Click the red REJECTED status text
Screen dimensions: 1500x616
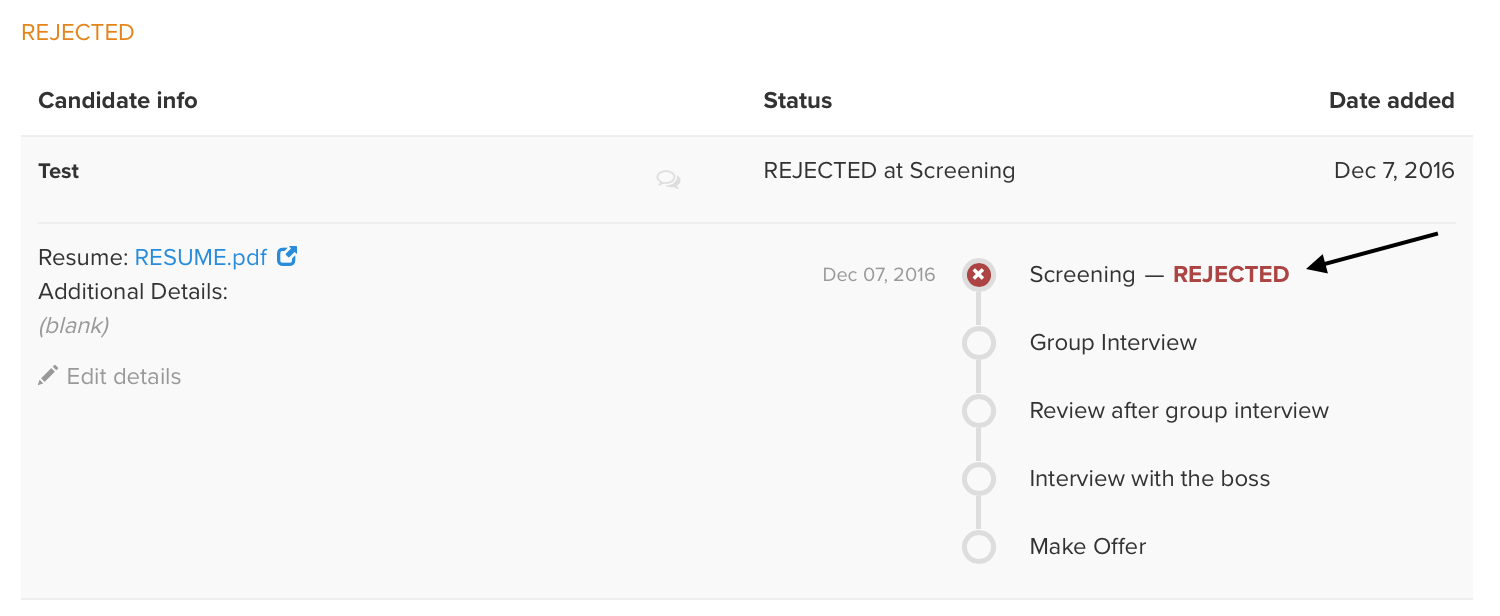(1231, 275)
